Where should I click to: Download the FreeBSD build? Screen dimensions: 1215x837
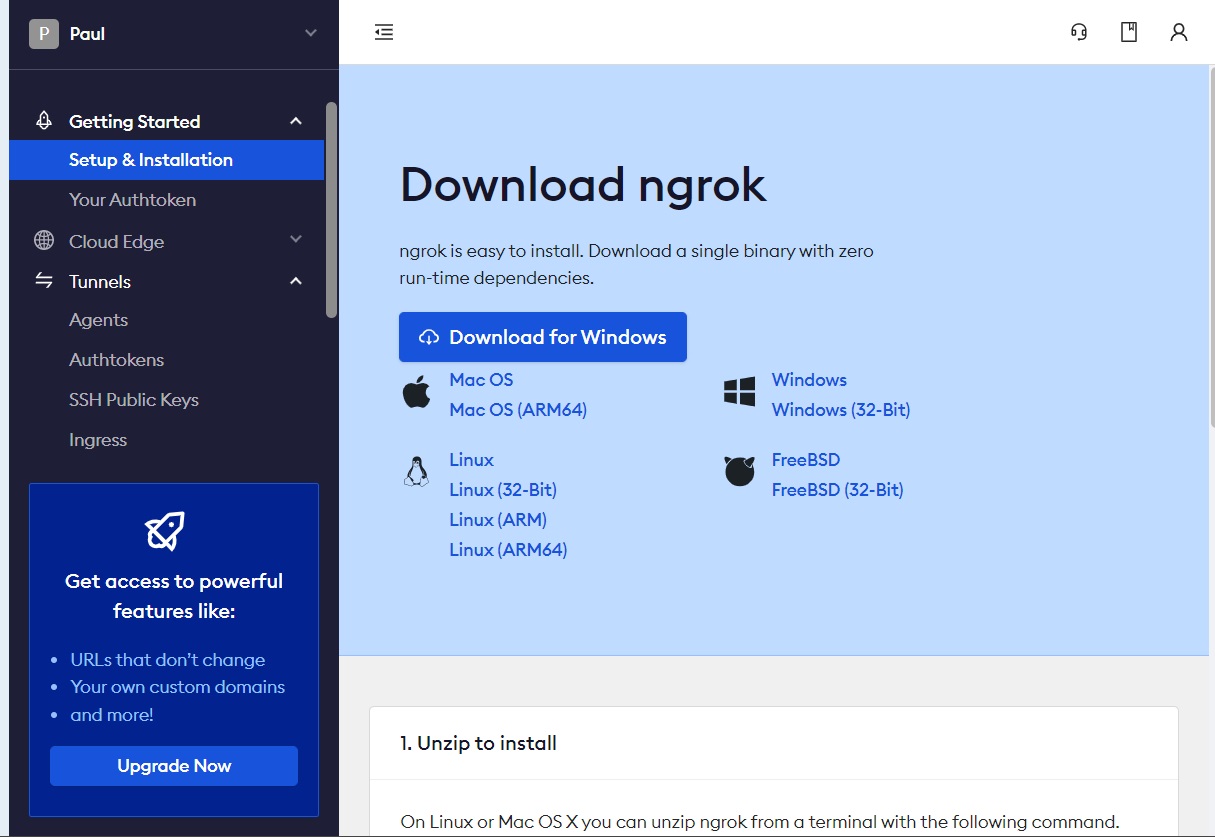(806, 460)
